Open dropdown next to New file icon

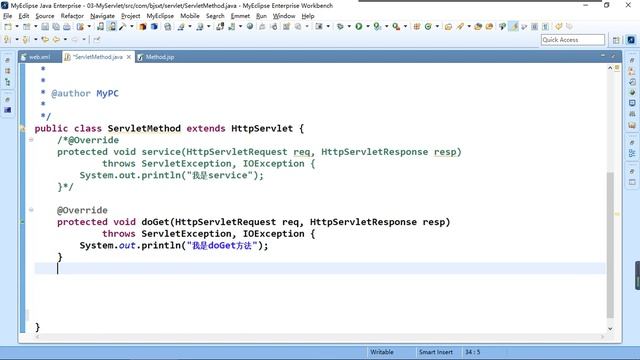pos(17,27)
